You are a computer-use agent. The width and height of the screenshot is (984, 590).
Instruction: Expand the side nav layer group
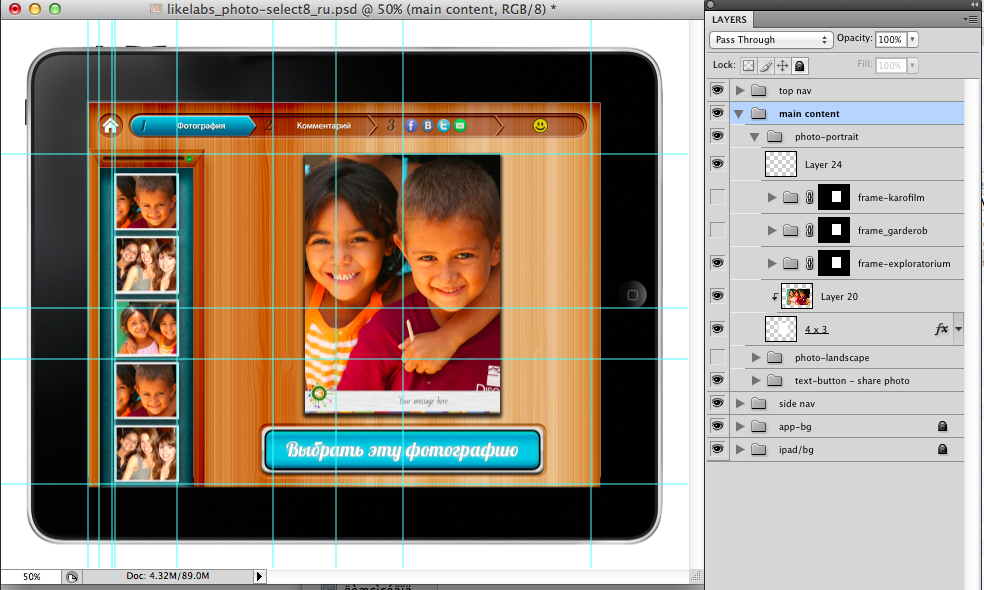tap(740, 403)
